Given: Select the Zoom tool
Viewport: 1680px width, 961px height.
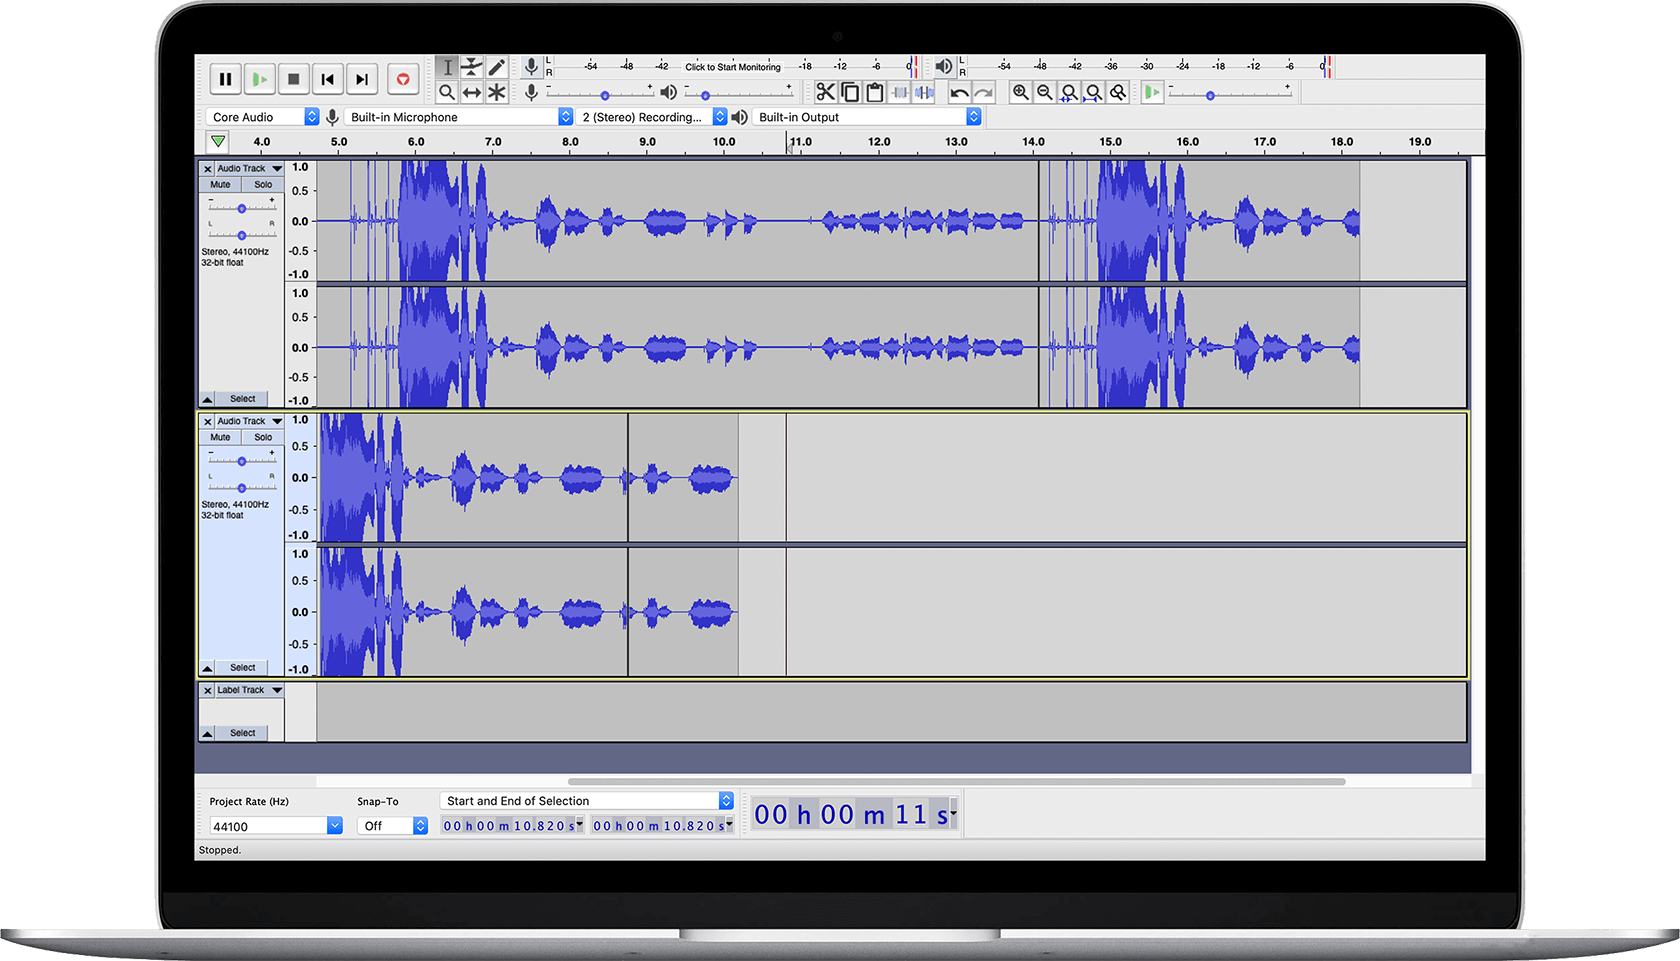Looking at the screenshot, I should click(448, 92).
